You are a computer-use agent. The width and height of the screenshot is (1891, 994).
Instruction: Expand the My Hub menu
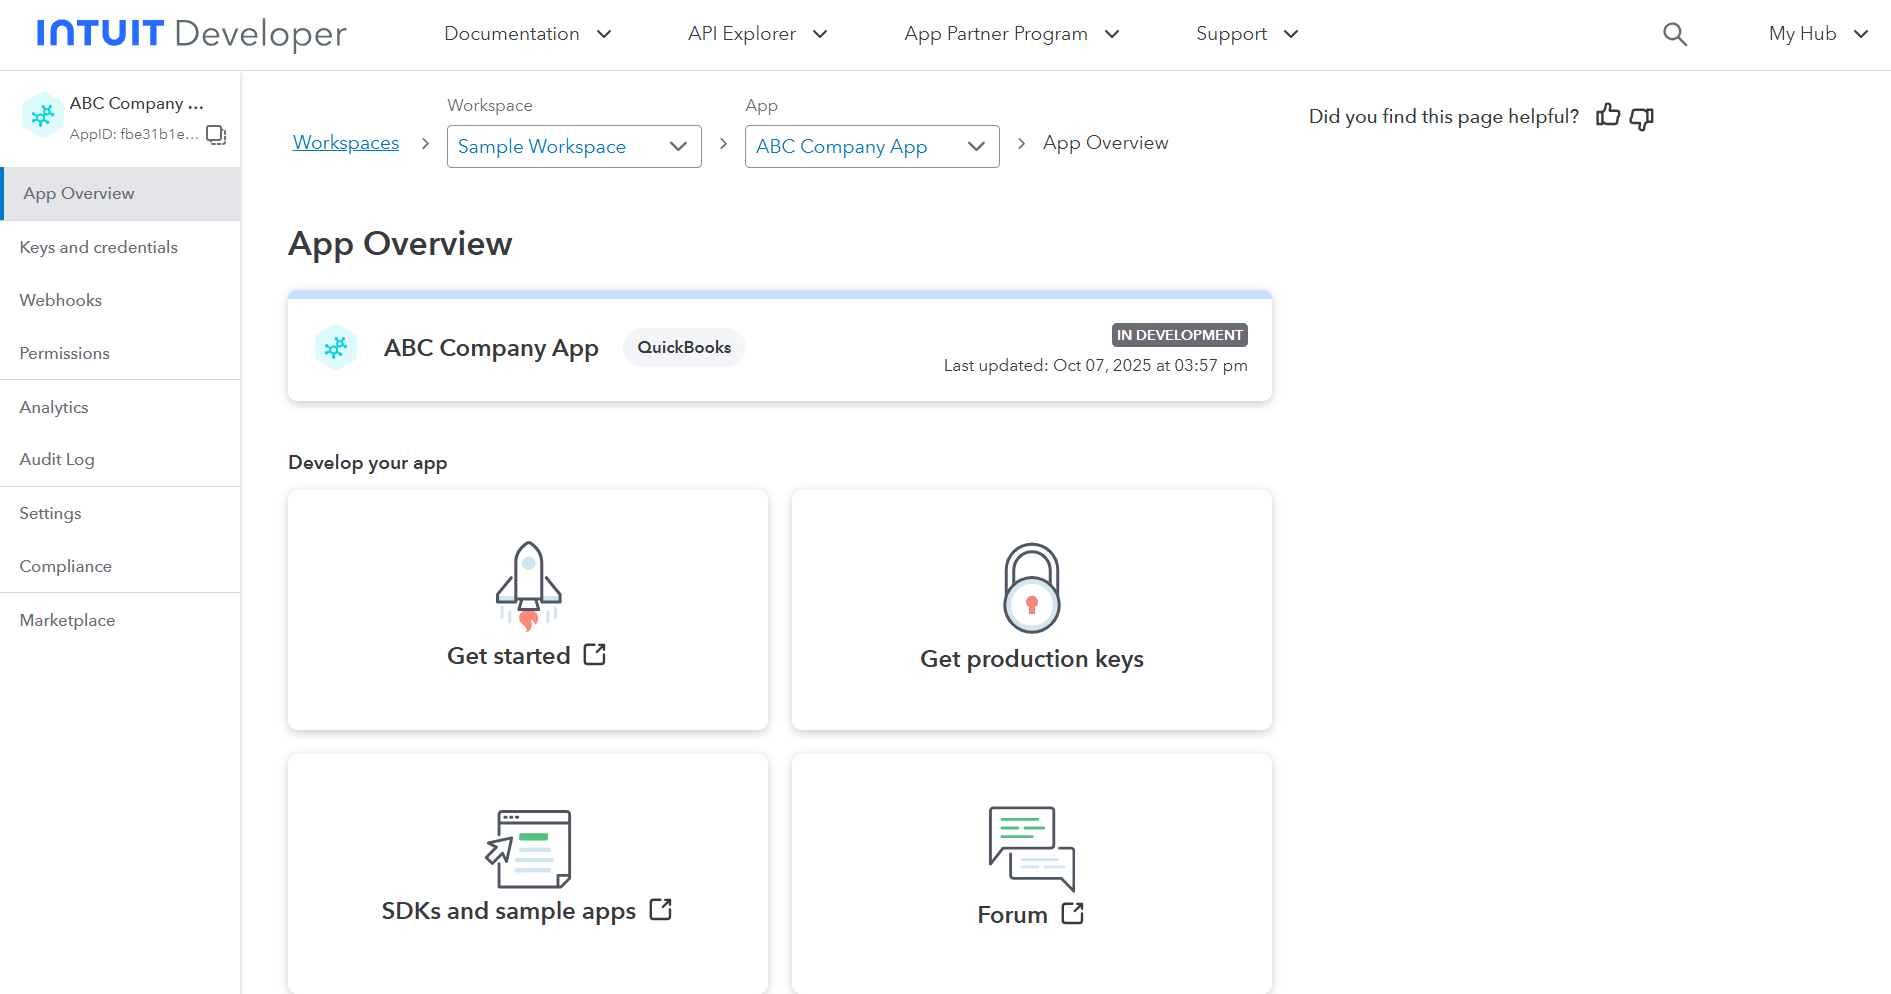pos(1819,34)
